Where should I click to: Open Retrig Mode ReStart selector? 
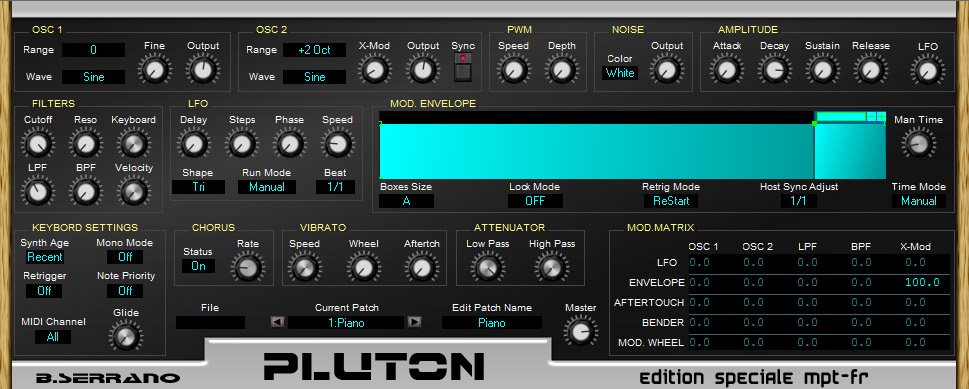[x=671, y=201]
